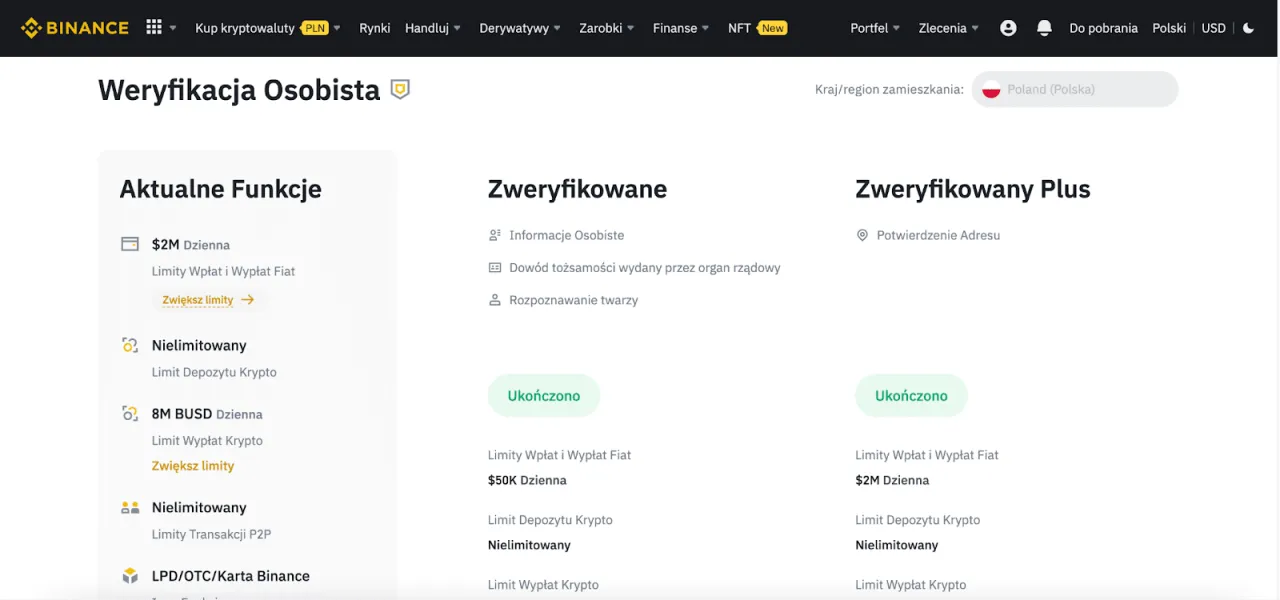Click the Rozpoznawanie twarzy face icon

(494, 300)
